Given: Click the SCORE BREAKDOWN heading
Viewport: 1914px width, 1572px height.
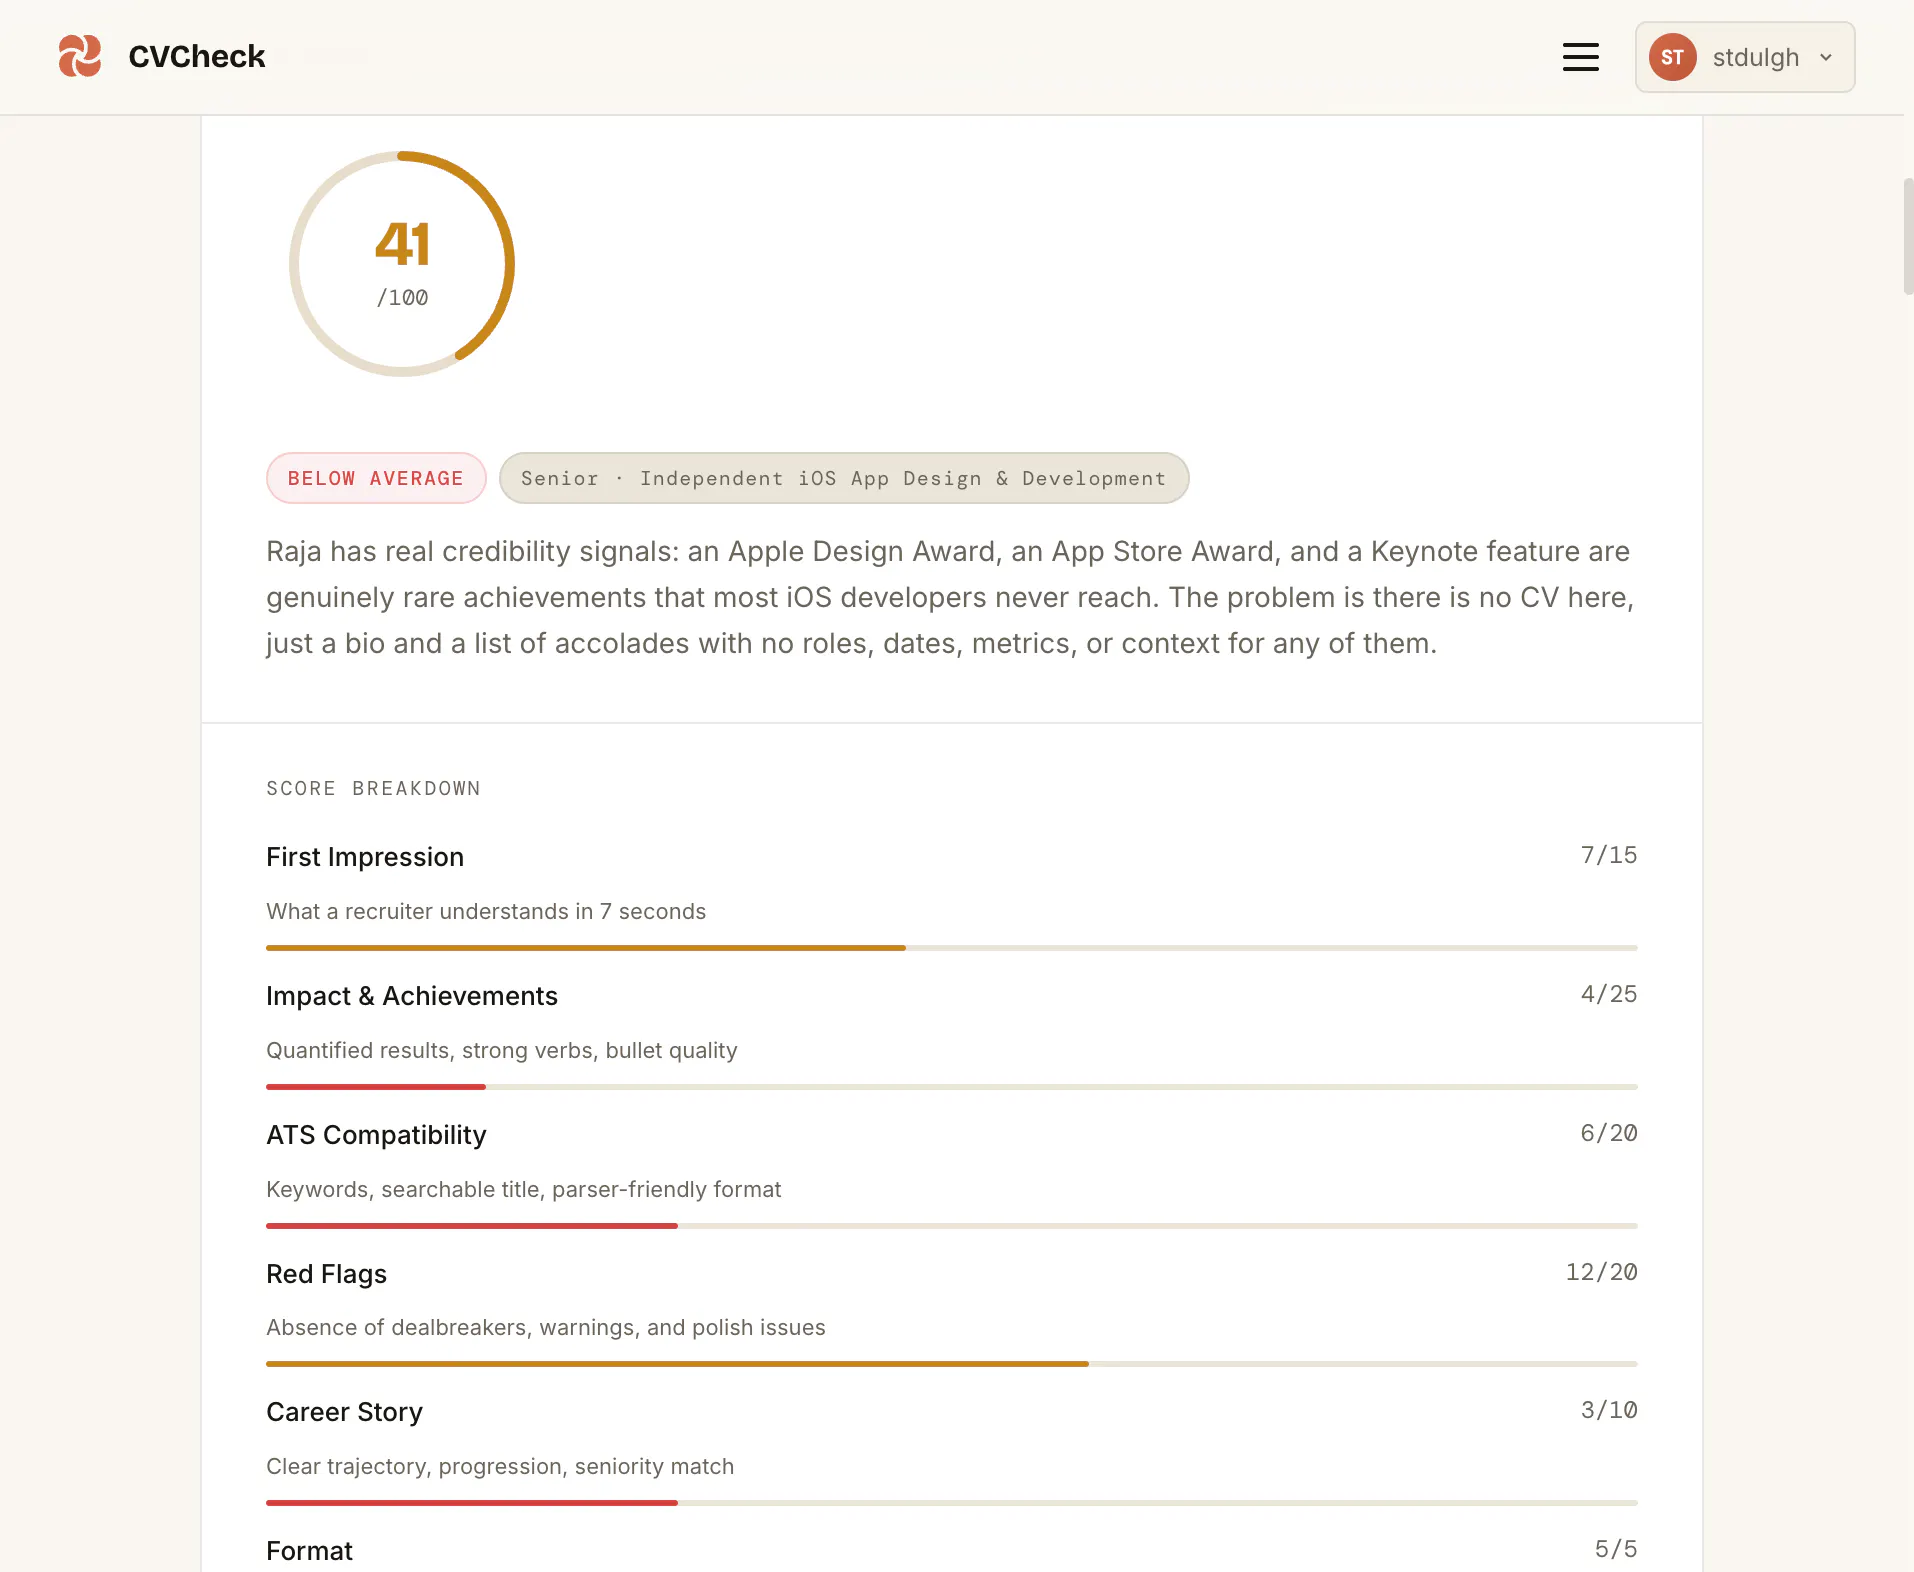Looking at the screenshot, I should point(373,788).
